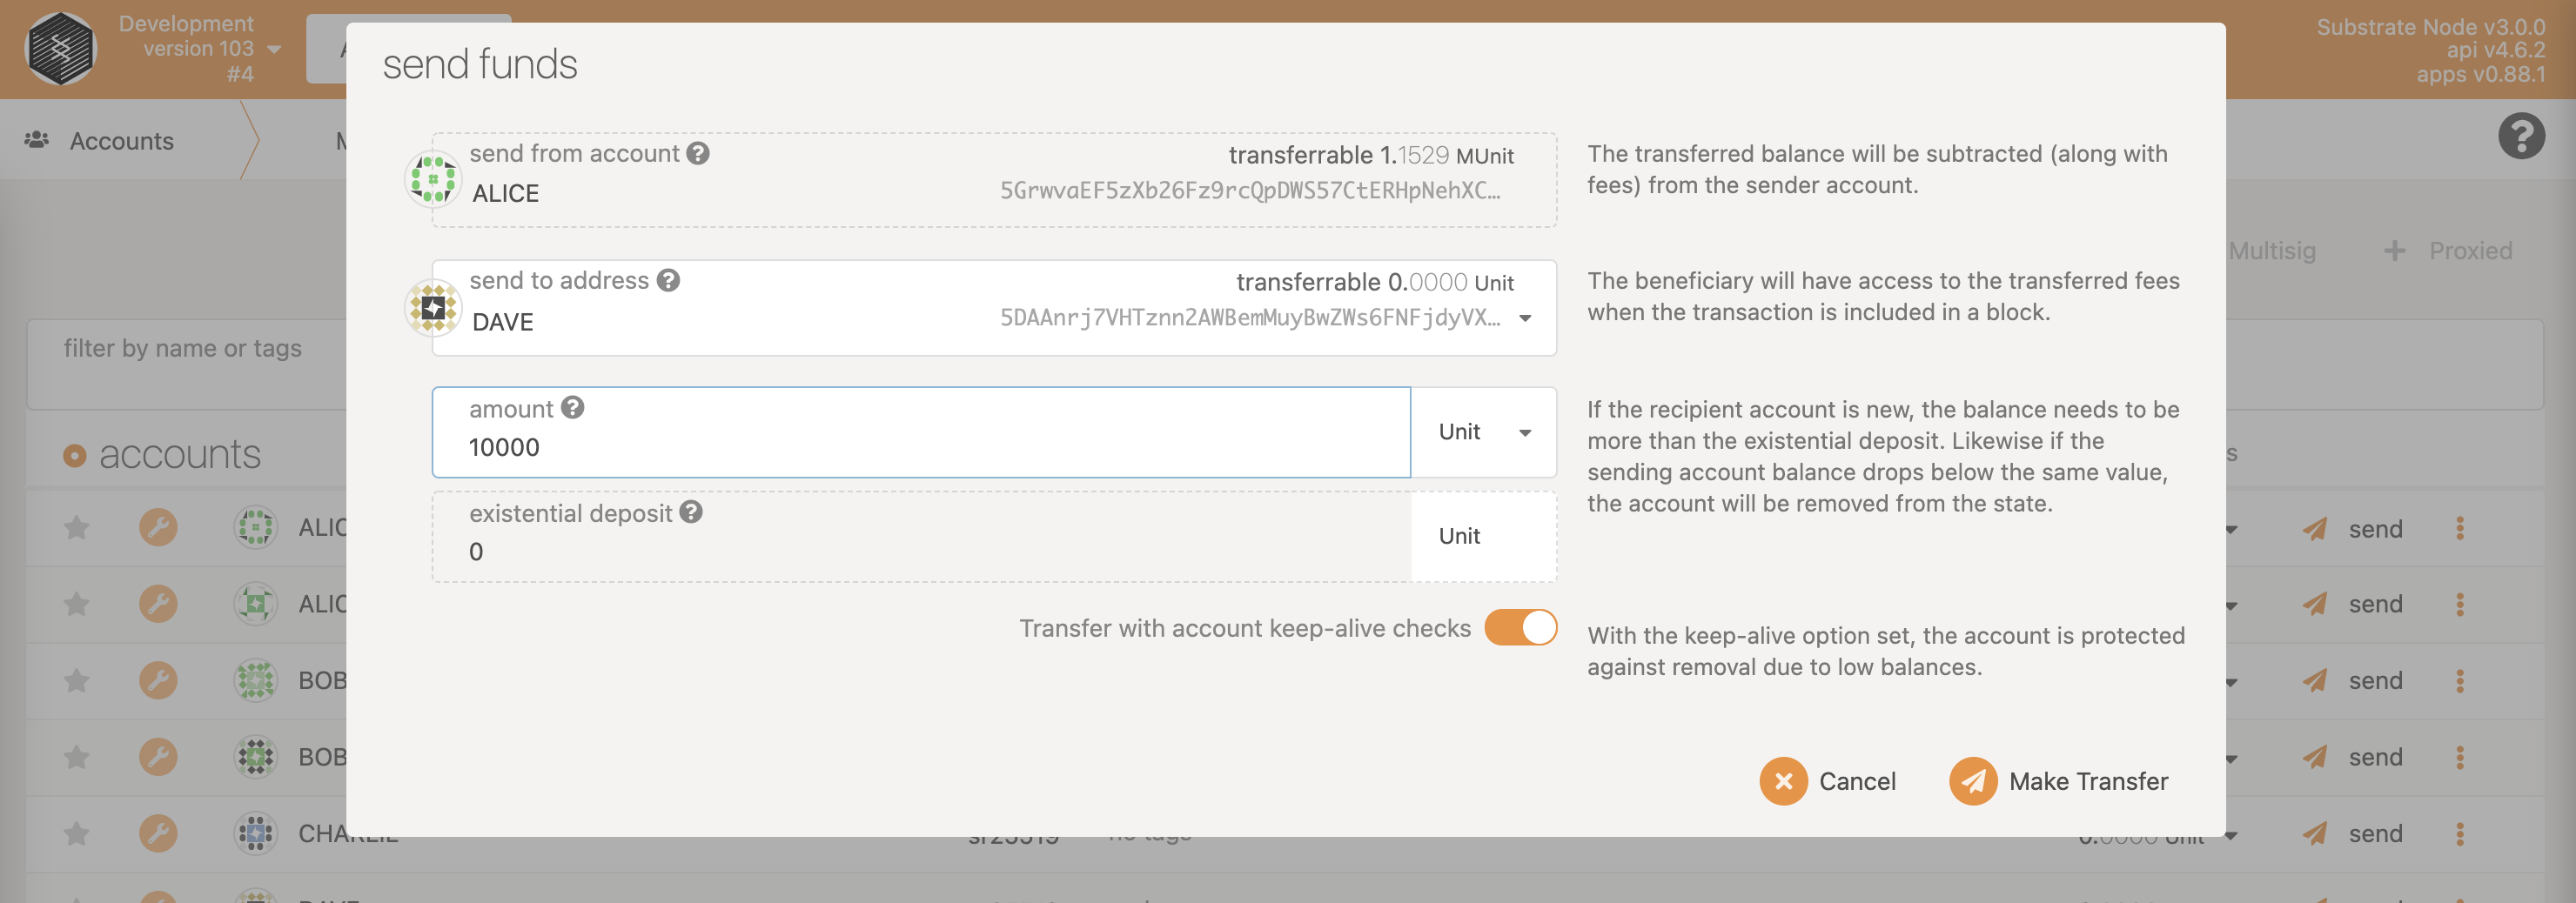This screenshot has width=2576, height=903.
Task: Expand the send to address dropdown arrow
Action: pos(1525,319)
